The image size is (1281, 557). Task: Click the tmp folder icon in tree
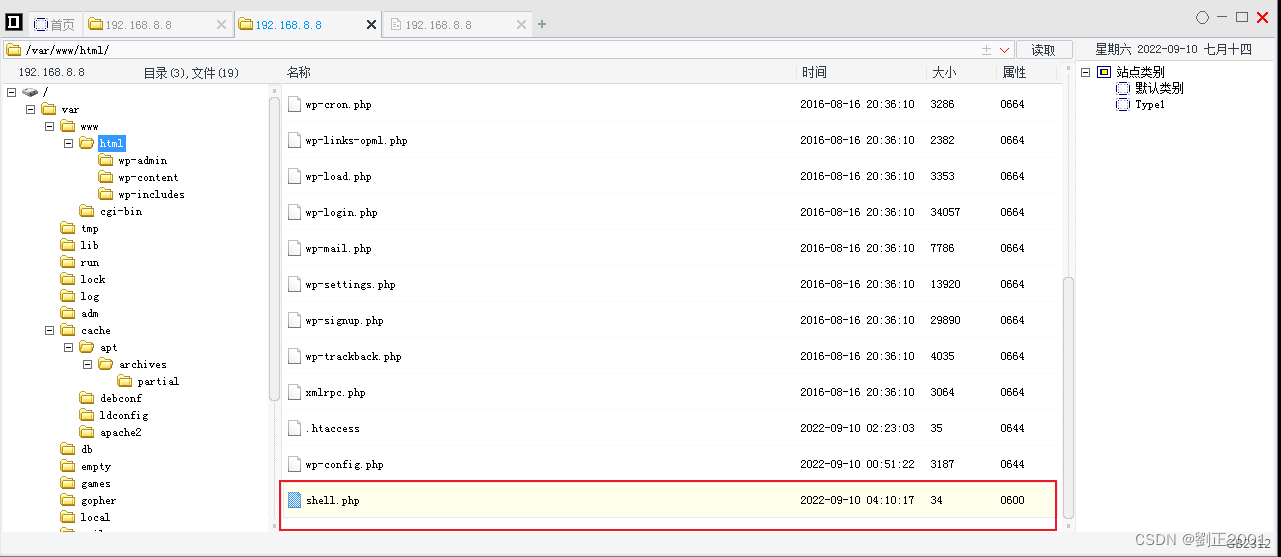click(68, 228)
